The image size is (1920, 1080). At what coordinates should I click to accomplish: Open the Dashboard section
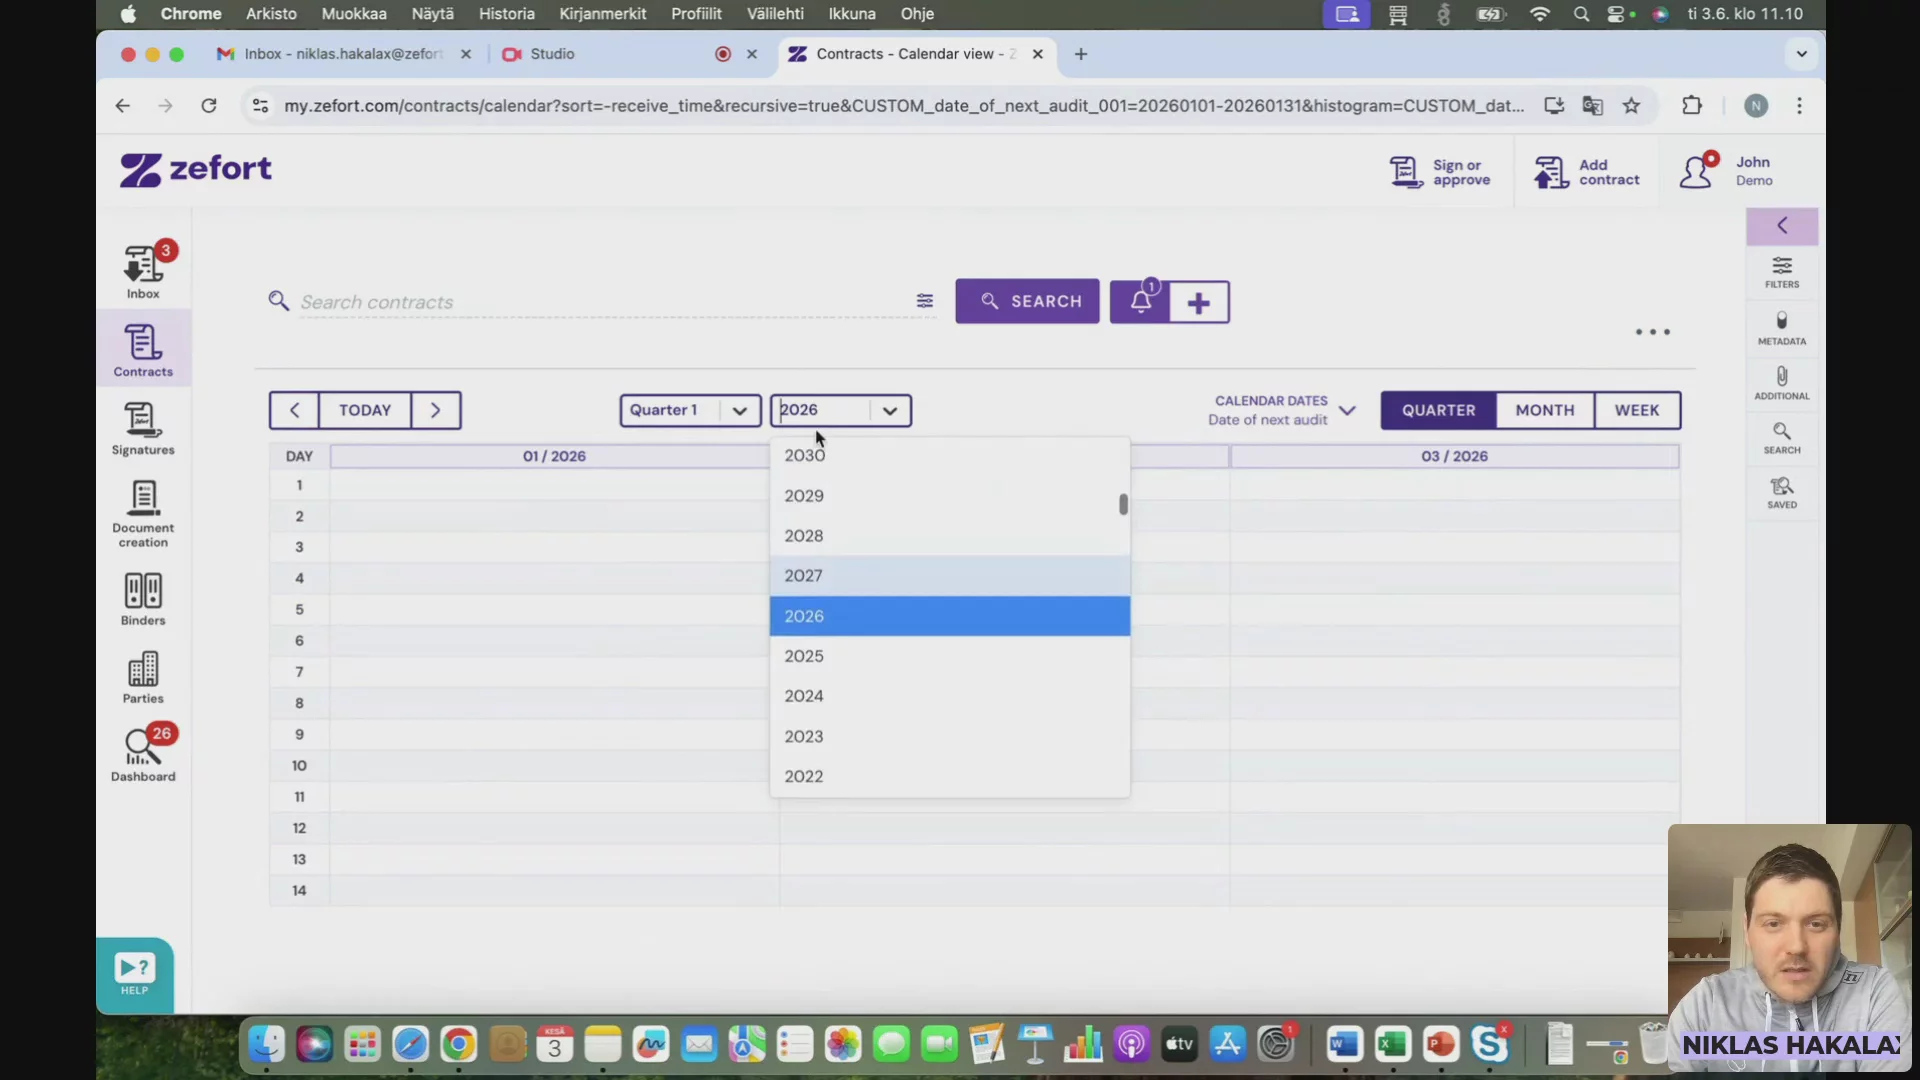tap(143, 755)
